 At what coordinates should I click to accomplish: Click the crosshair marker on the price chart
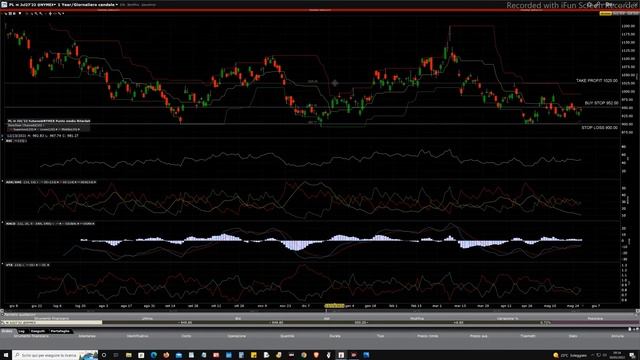(x=335, y=83)
